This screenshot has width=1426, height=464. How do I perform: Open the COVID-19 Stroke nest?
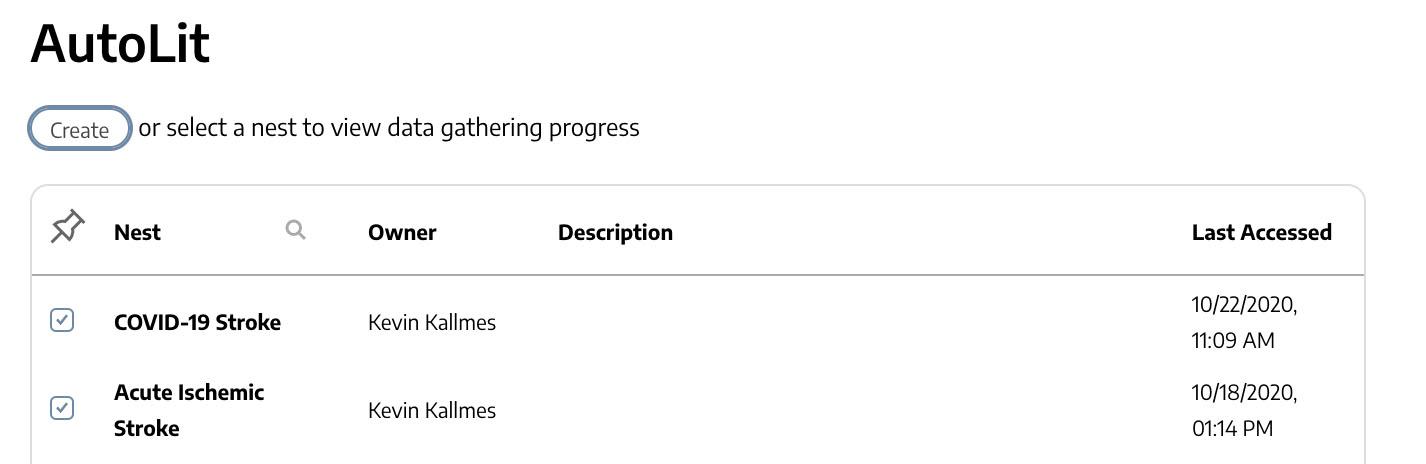197,322
